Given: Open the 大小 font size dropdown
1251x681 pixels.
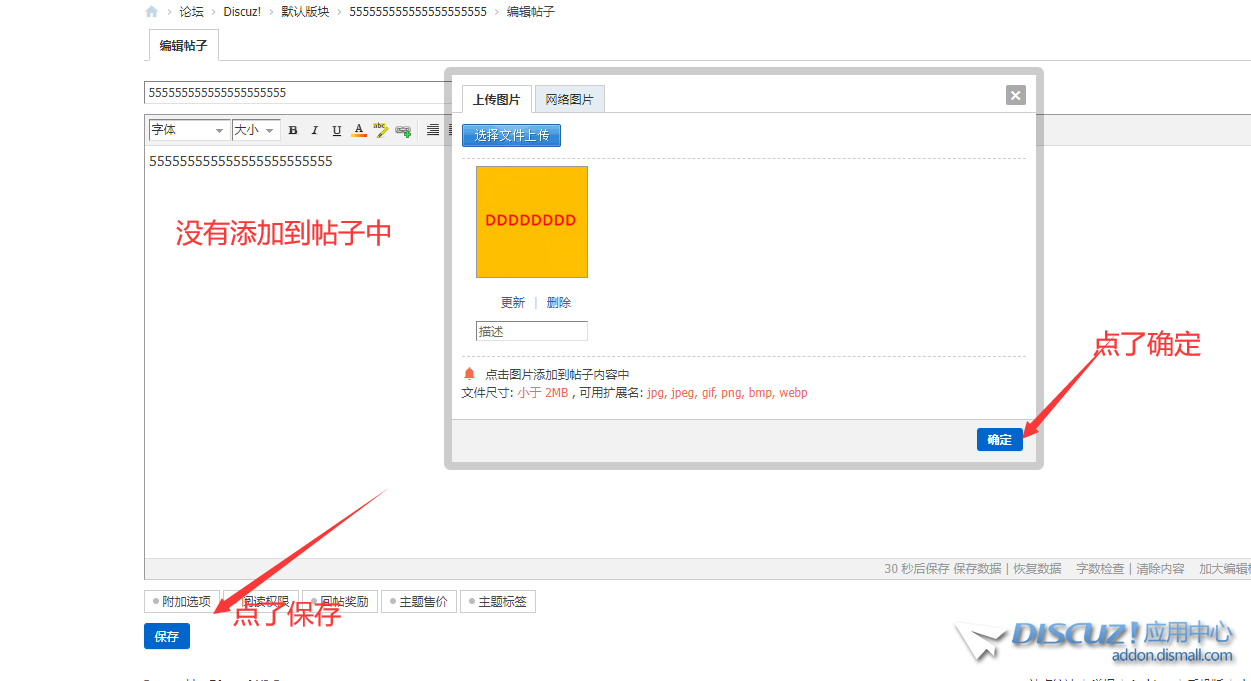Looking at the screenshot, I should pos(254,130).
